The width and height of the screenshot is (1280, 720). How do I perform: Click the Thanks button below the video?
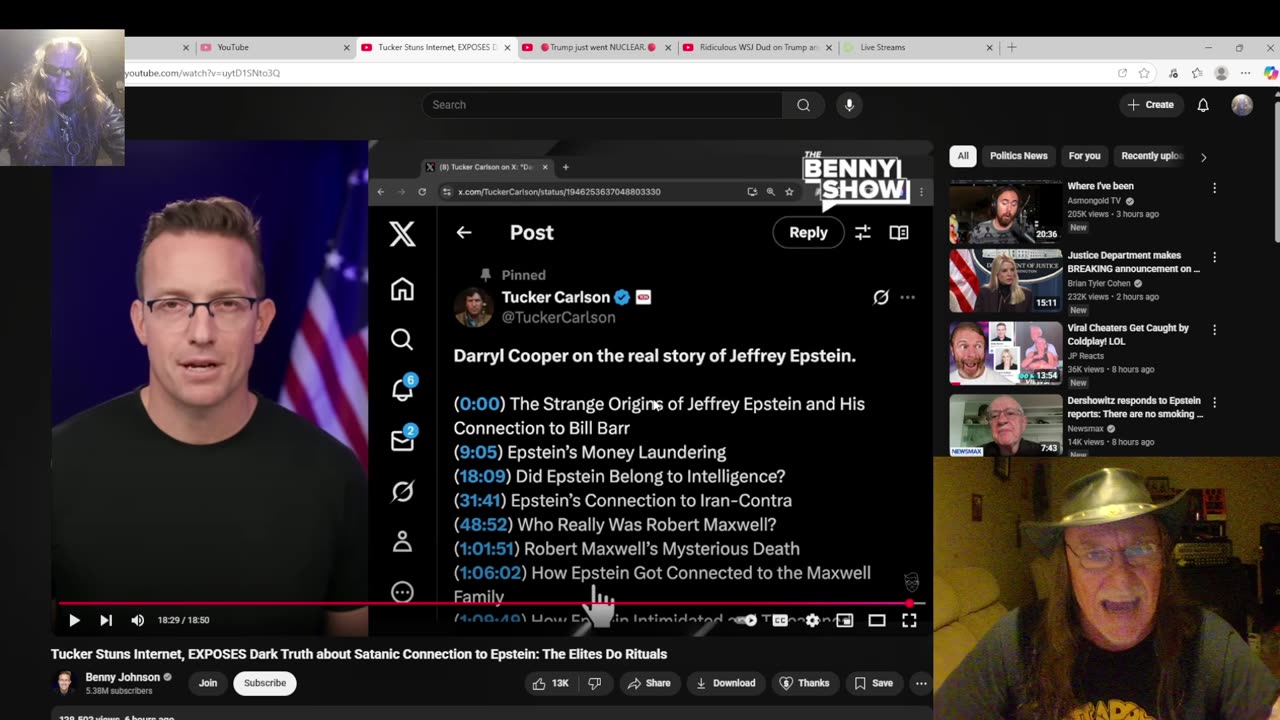point(805,683)
